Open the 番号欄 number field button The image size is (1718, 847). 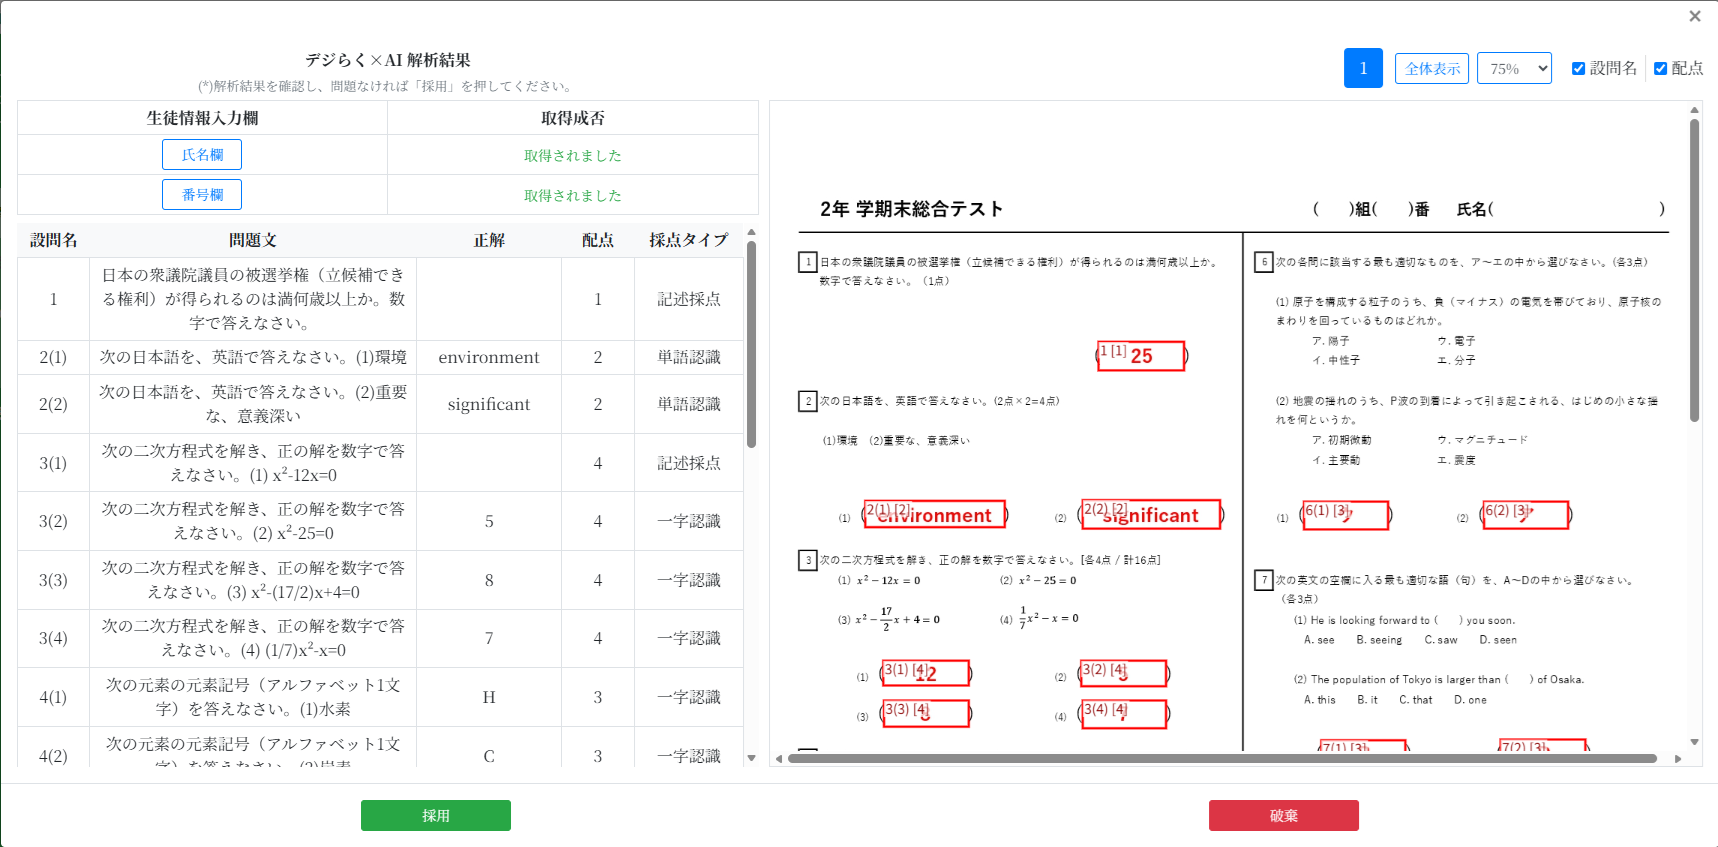(x=202, y=194)
